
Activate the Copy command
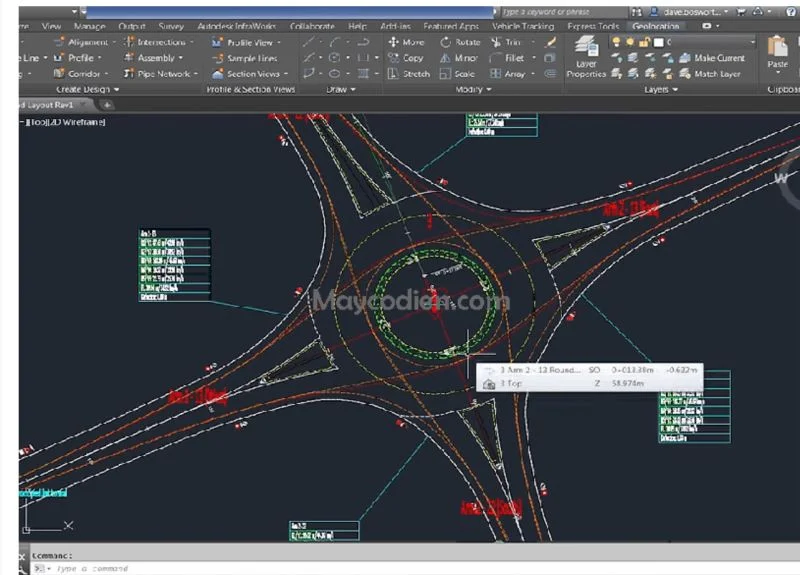(406, 58)
